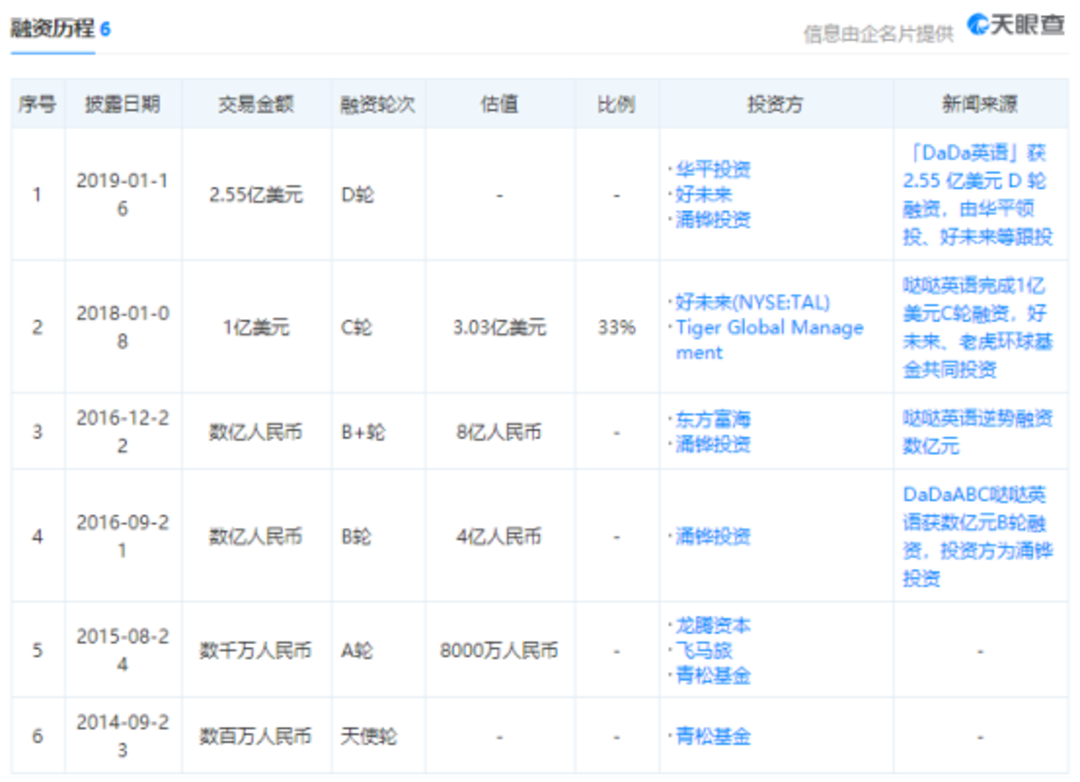Click the 比例 column header
The height and width of the screenshot is (782, 1080).
tap(616, 104)
